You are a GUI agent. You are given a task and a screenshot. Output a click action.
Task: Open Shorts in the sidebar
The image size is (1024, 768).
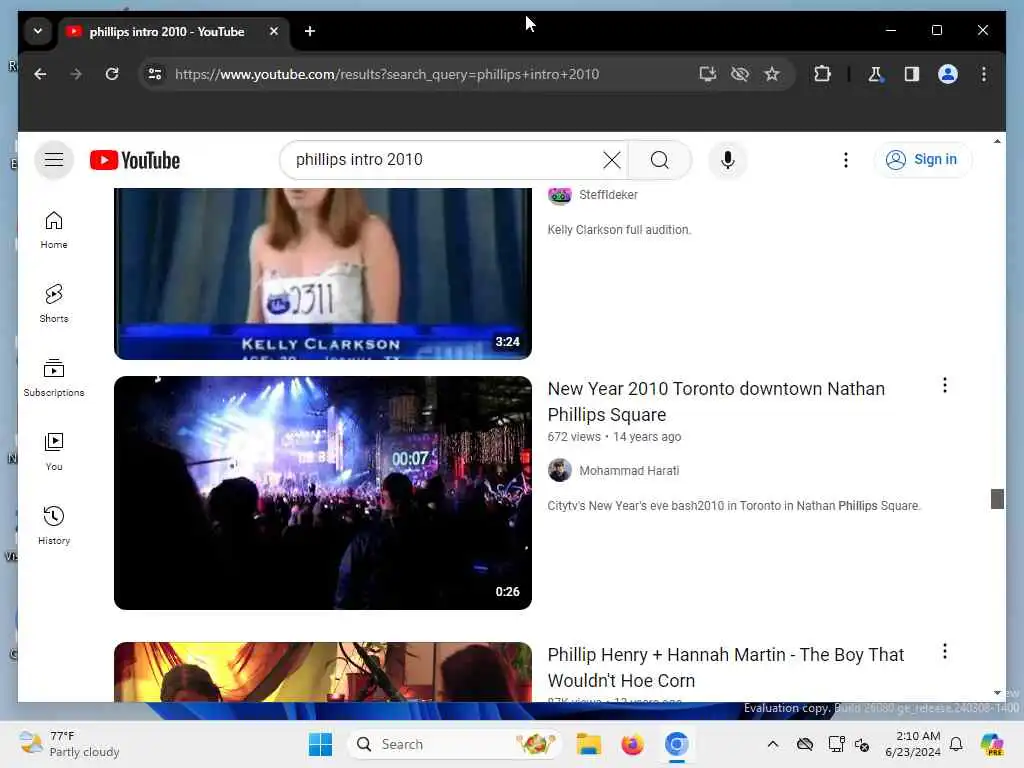pyautogui.click(x=54, y=304)
